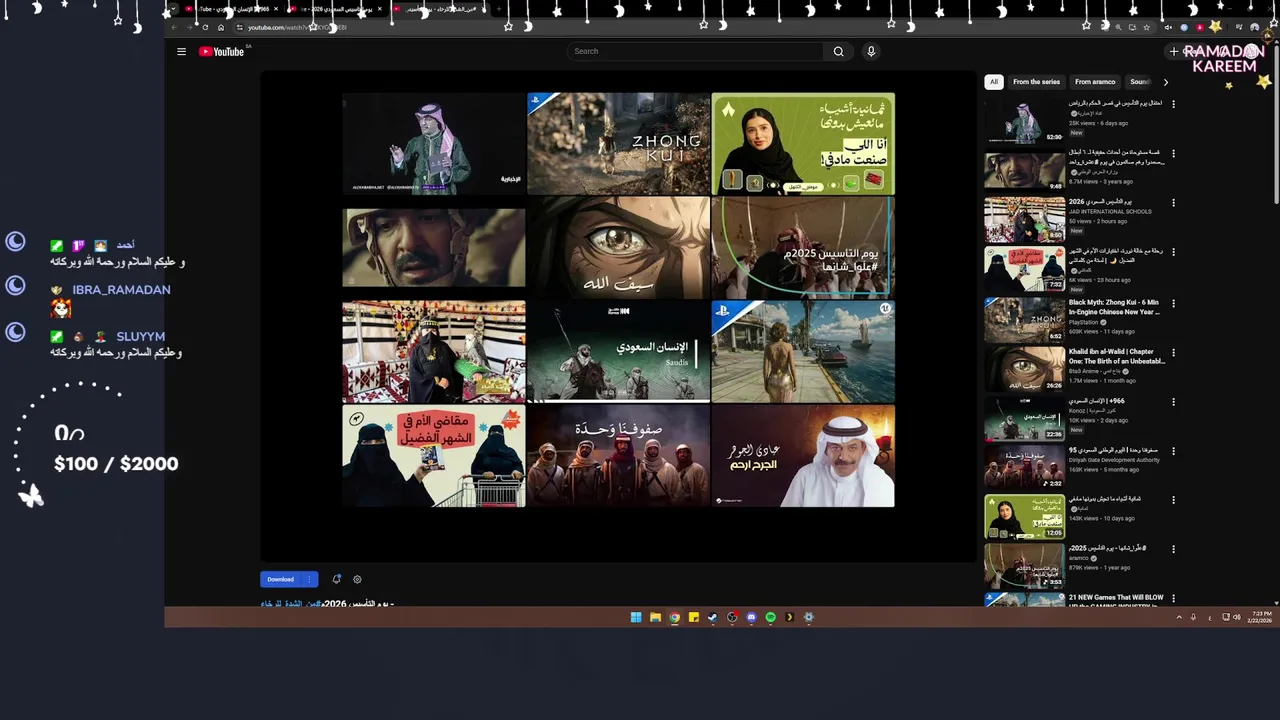The image size is (1280, 720).
Task: Click the soldier face endscreen tile
Action: (x=433, y=248)
